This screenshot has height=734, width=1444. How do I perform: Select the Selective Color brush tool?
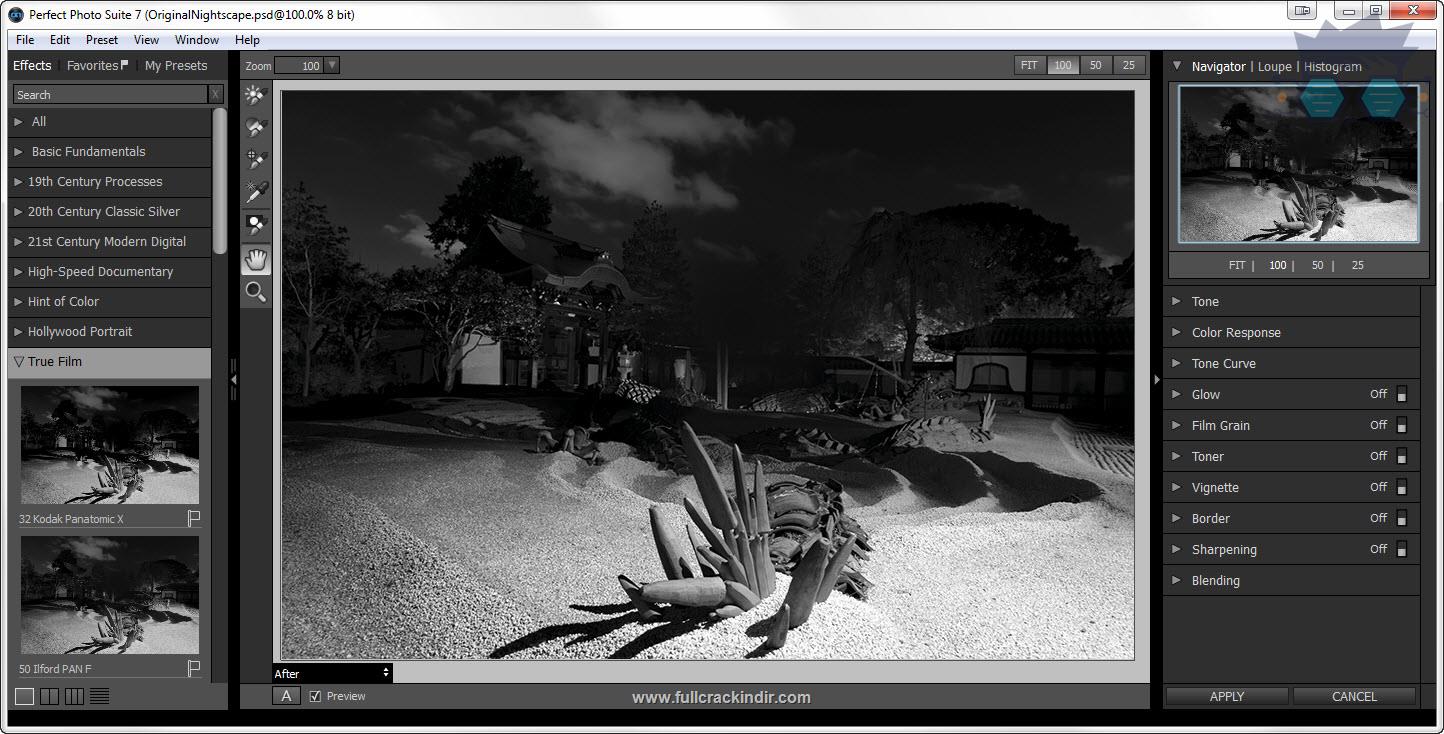click(x=256, y=226)
